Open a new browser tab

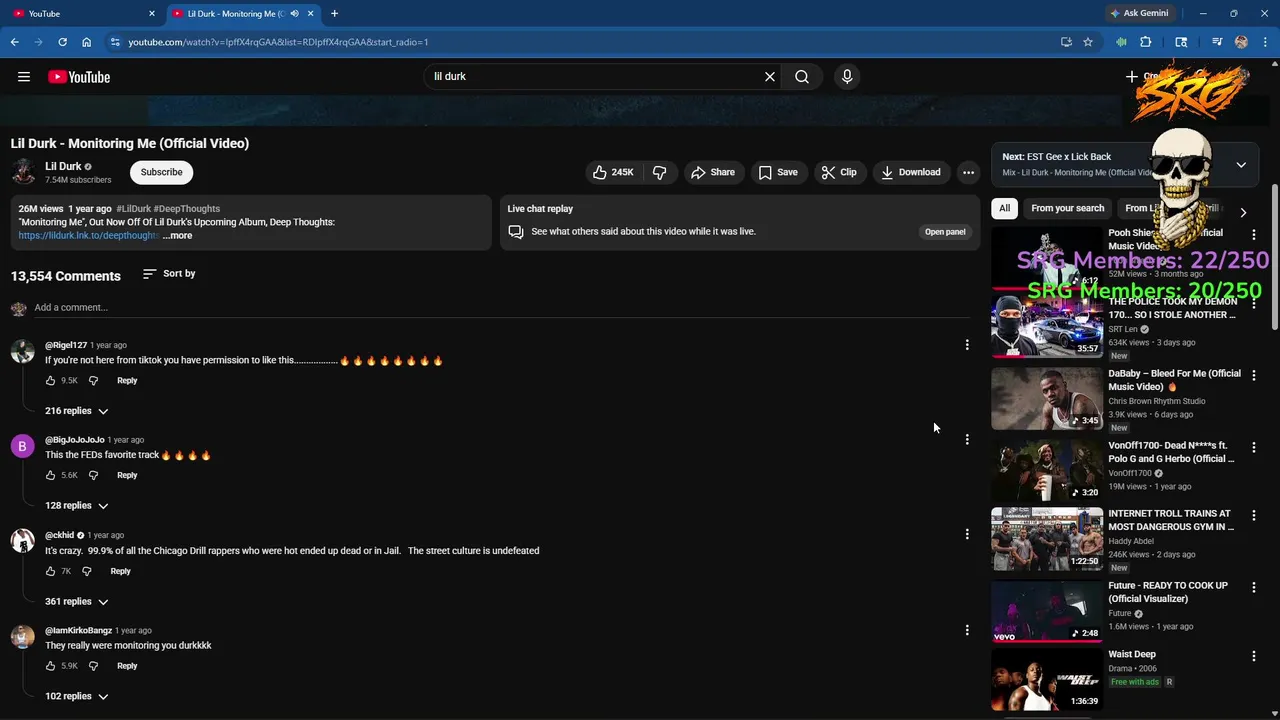pos(334,13)
